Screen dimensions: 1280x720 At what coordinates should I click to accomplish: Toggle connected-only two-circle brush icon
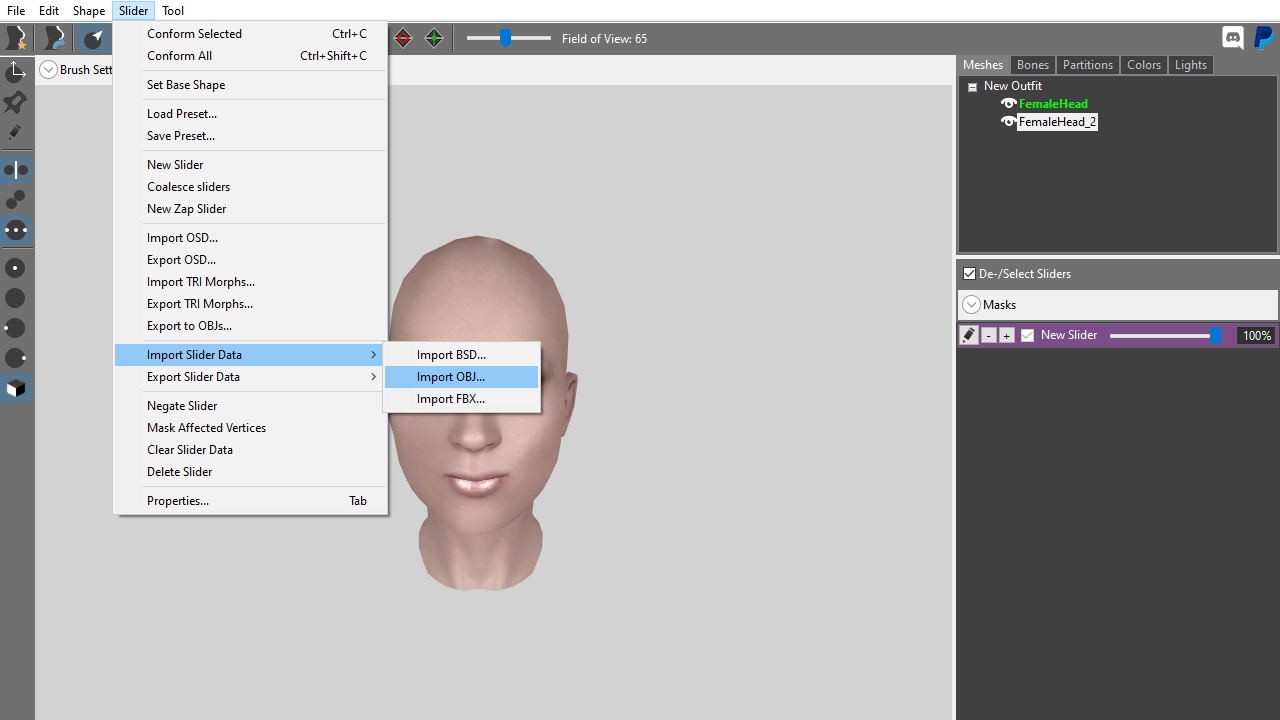[16, 200]
